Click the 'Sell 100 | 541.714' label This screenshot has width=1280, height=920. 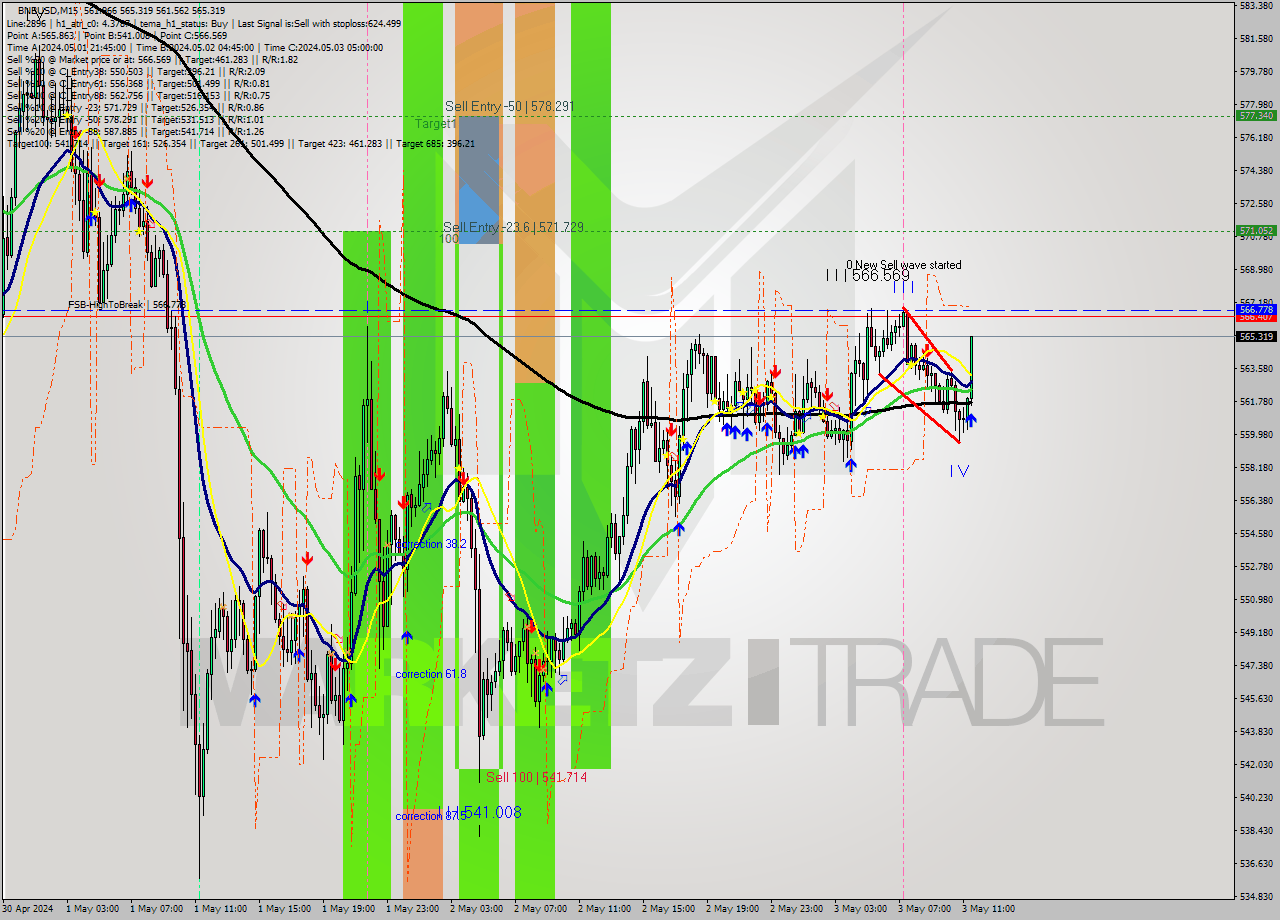536,777
